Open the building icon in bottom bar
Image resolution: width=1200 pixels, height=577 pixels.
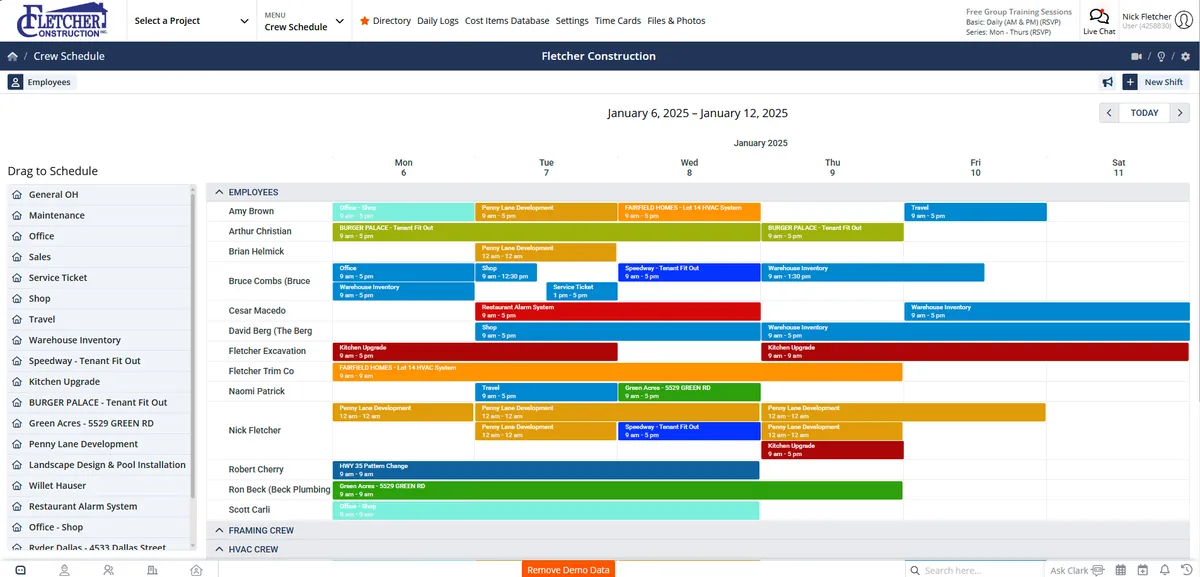pyautogui.click(x=152, y=570)
